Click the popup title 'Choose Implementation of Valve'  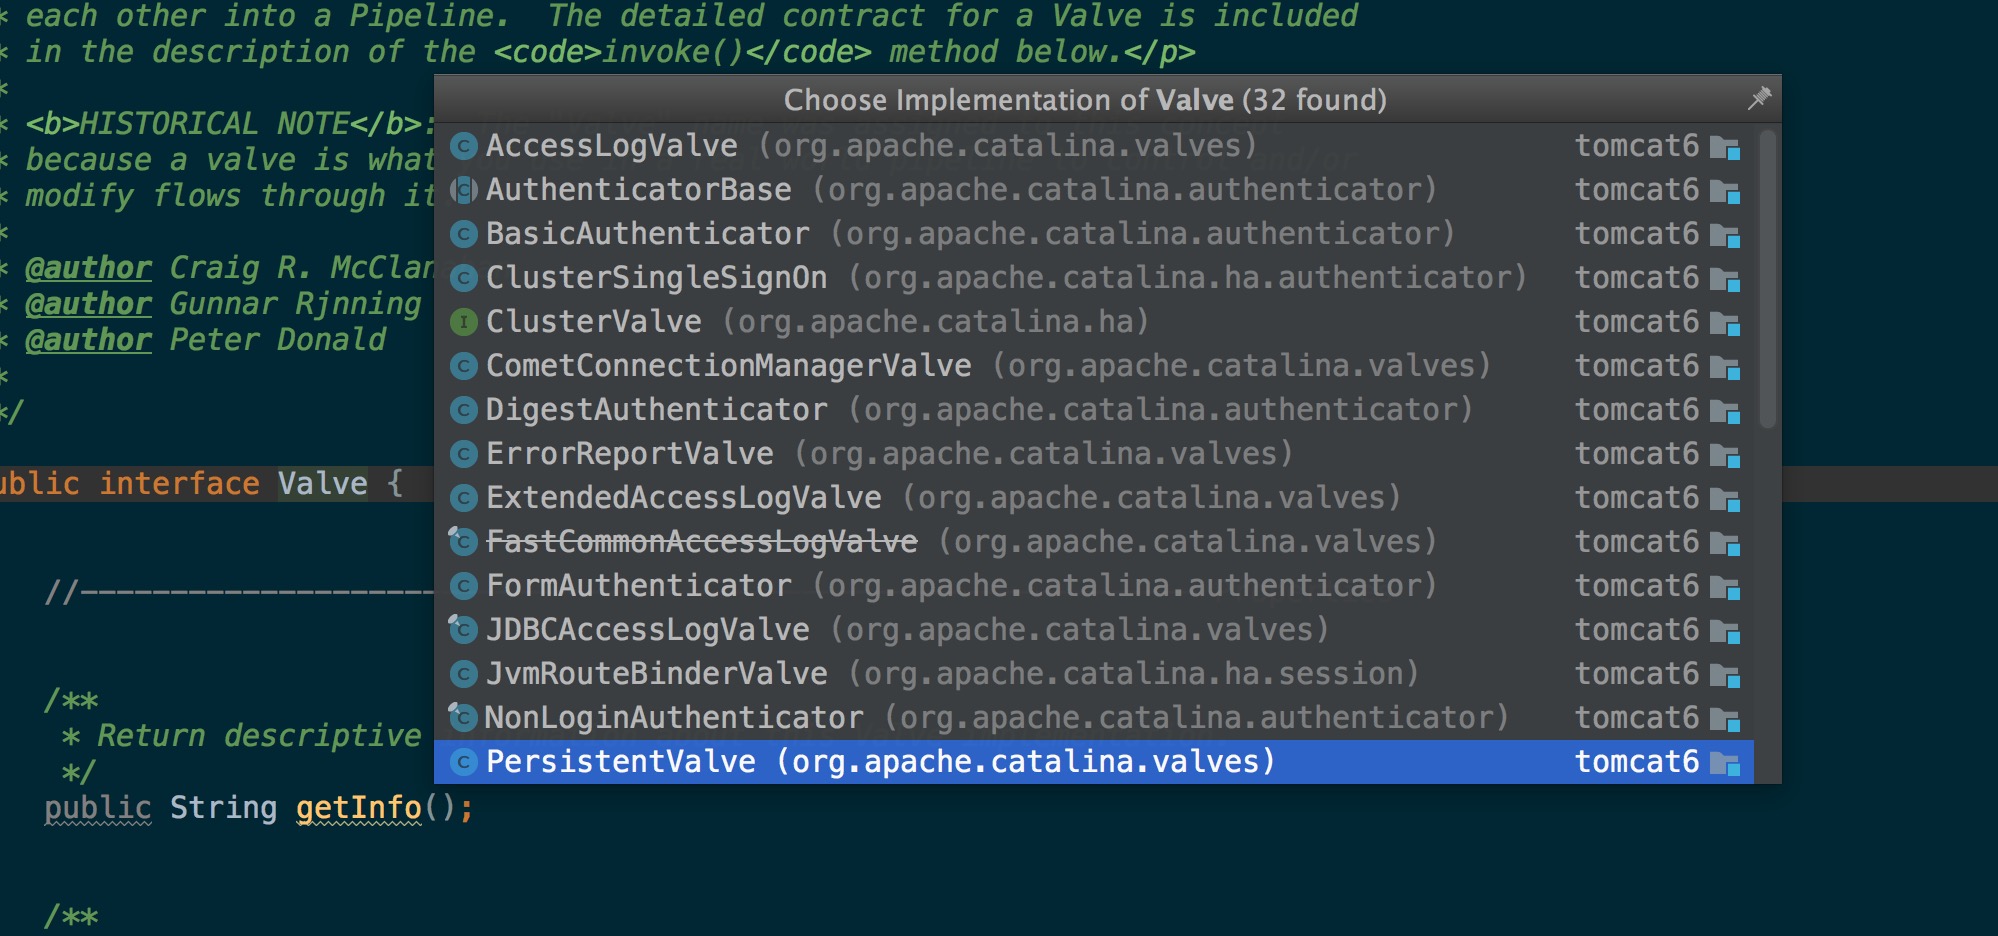[1008, 100]
